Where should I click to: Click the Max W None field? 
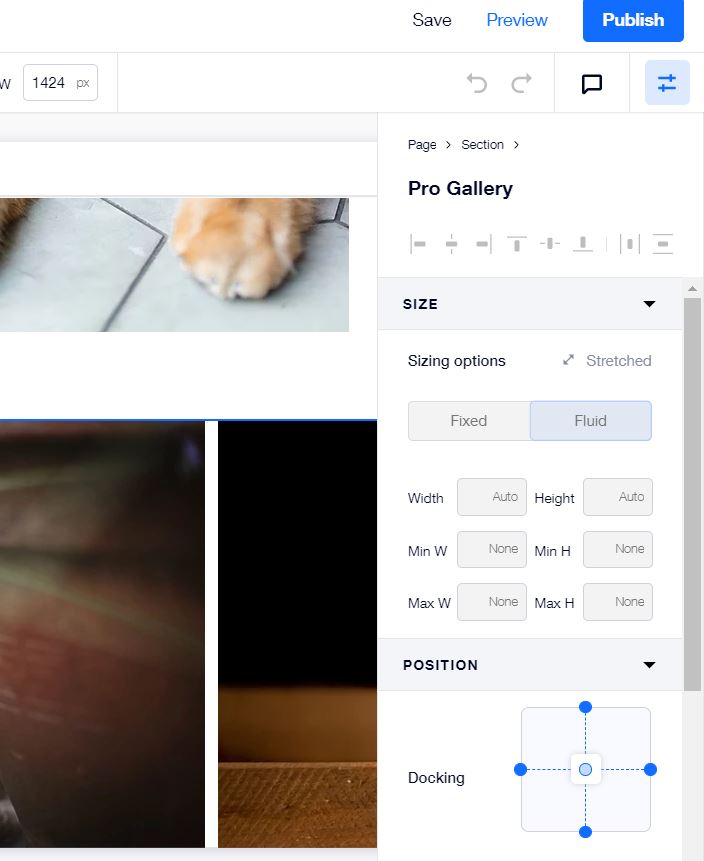pos(491,602)
